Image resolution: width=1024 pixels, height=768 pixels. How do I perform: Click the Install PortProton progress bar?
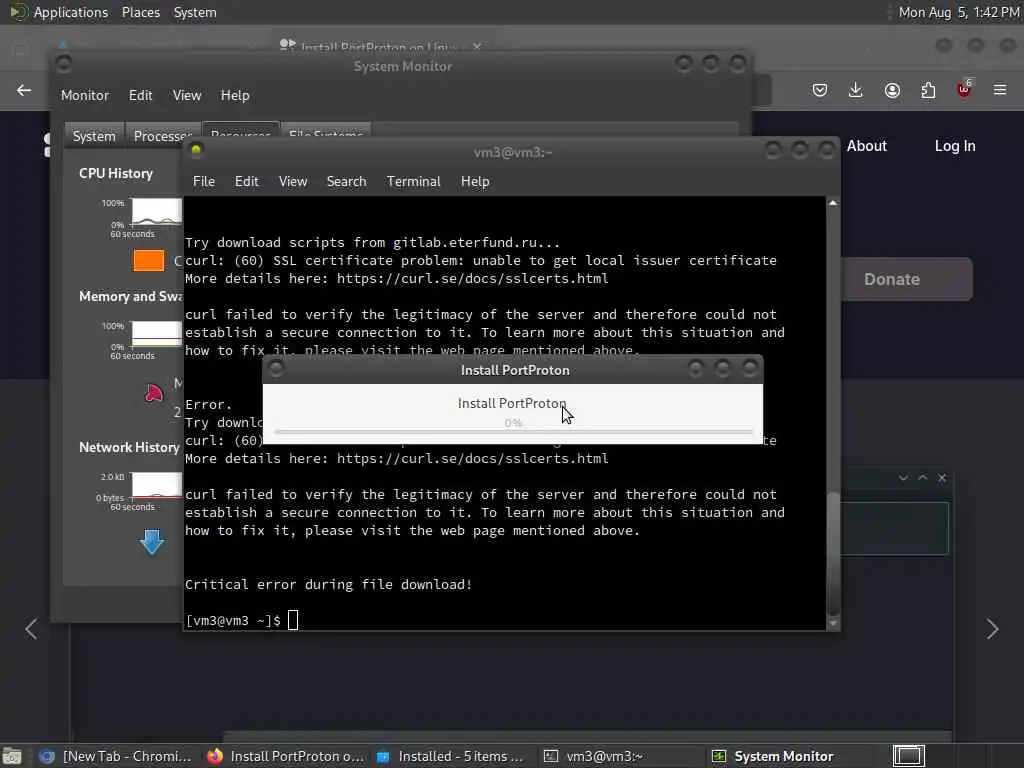(x=513, y=432)
